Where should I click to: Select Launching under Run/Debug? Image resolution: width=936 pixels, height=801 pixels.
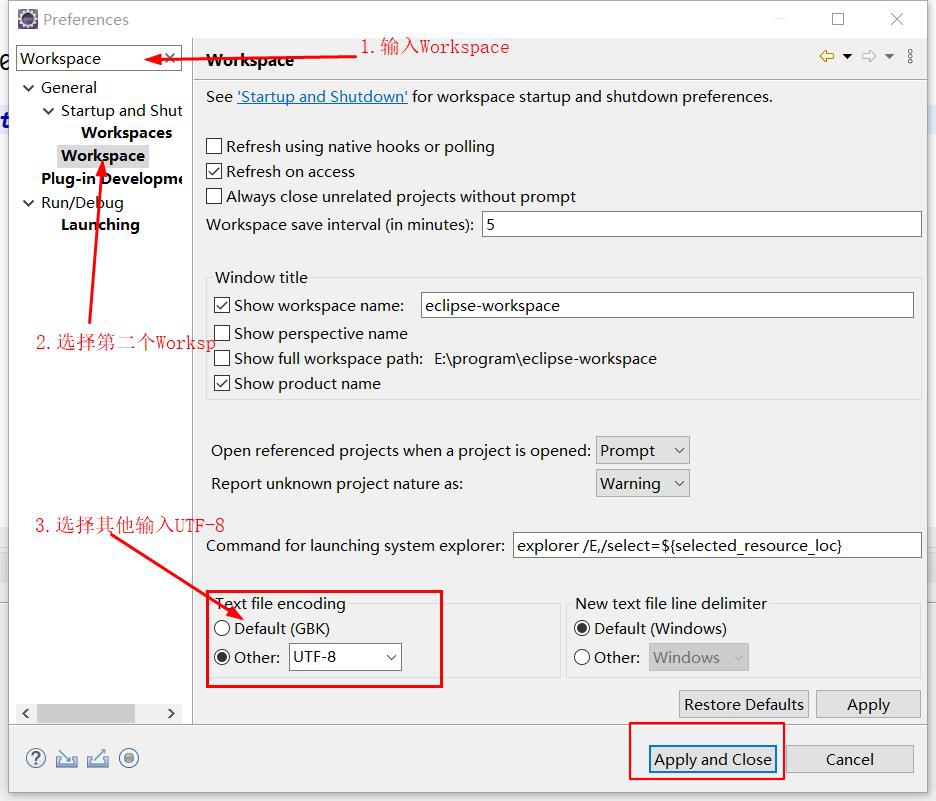point(100,225)
